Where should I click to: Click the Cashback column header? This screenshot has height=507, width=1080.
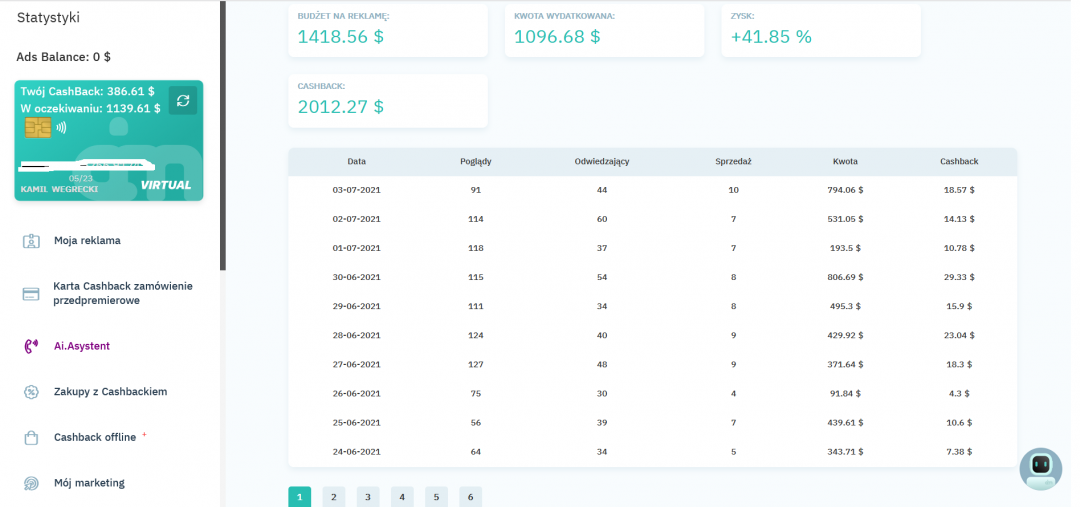pos(958,162)
